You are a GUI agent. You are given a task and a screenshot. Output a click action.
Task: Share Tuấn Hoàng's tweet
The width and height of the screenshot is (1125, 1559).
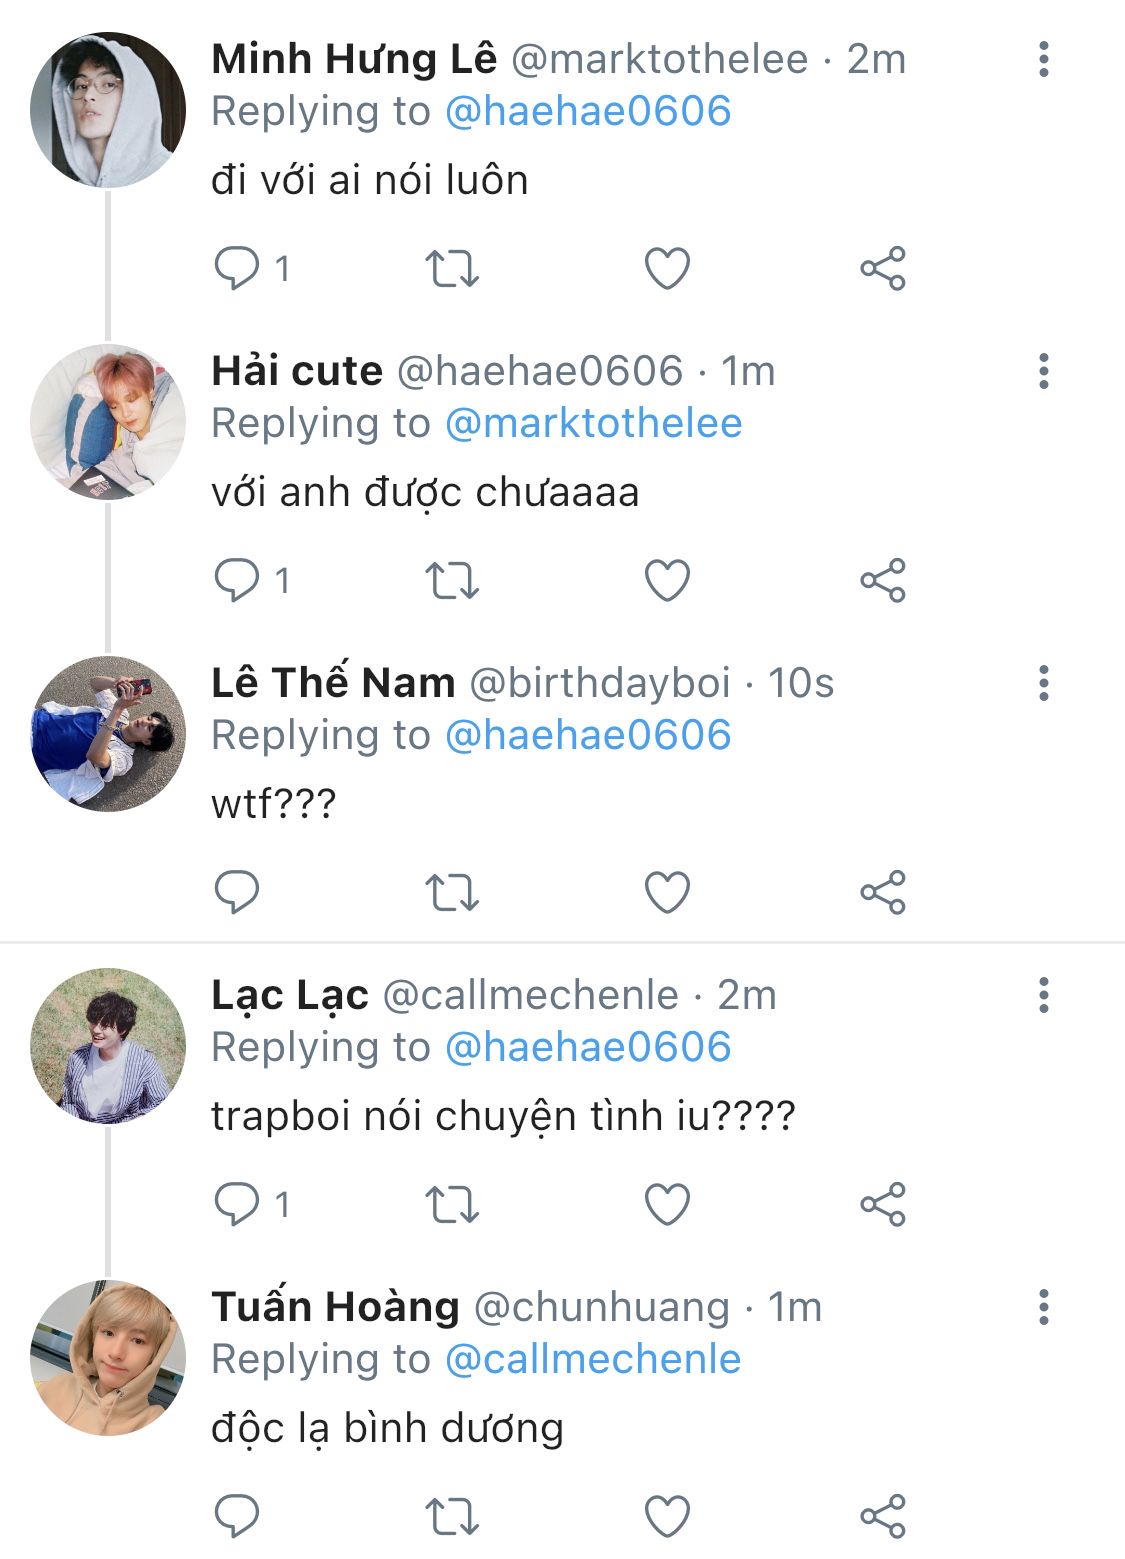pyautogui.click(x=883, y=1516)
